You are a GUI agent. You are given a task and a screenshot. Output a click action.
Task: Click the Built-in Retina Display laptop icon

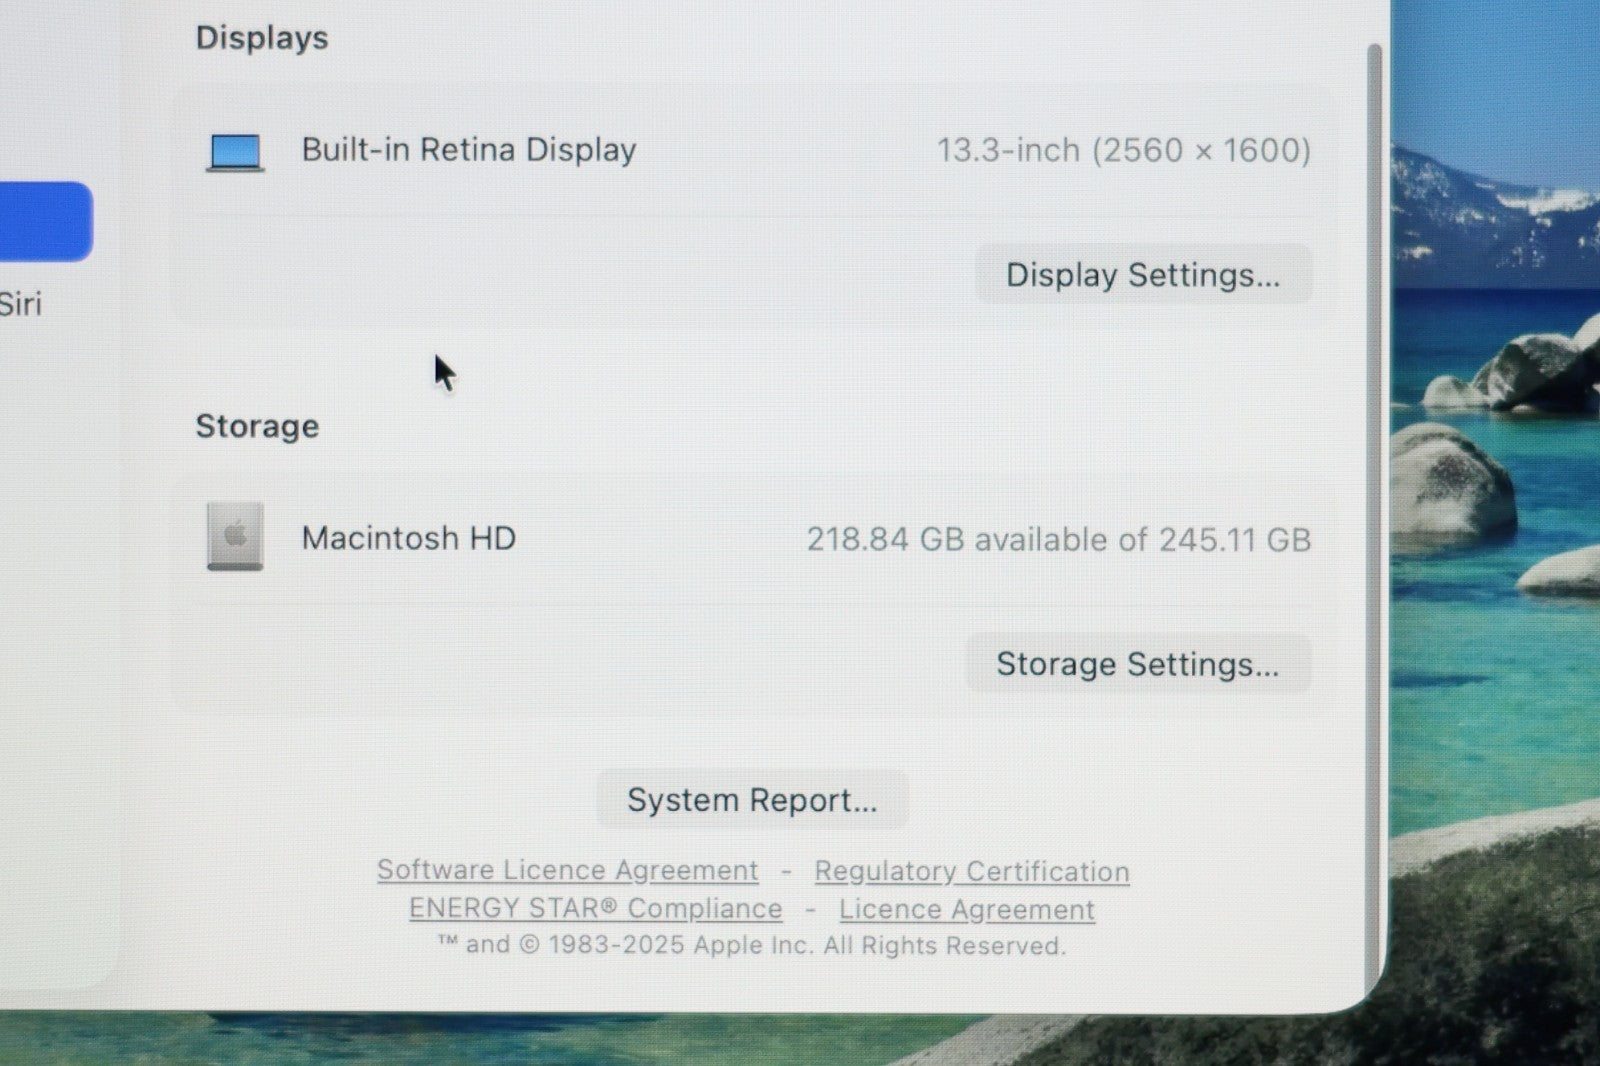(x=235, y=153)
